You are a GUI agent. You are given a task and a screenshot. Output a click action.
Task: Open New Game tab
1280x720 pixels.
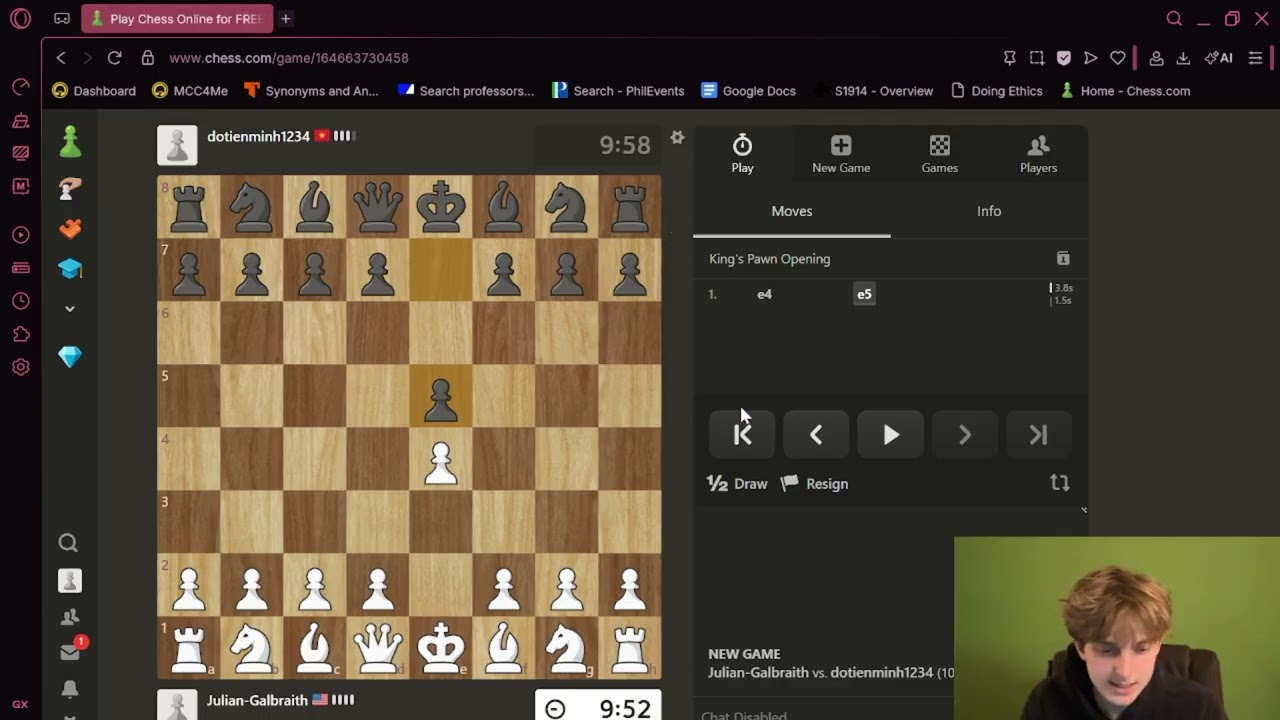click(841, 154)
